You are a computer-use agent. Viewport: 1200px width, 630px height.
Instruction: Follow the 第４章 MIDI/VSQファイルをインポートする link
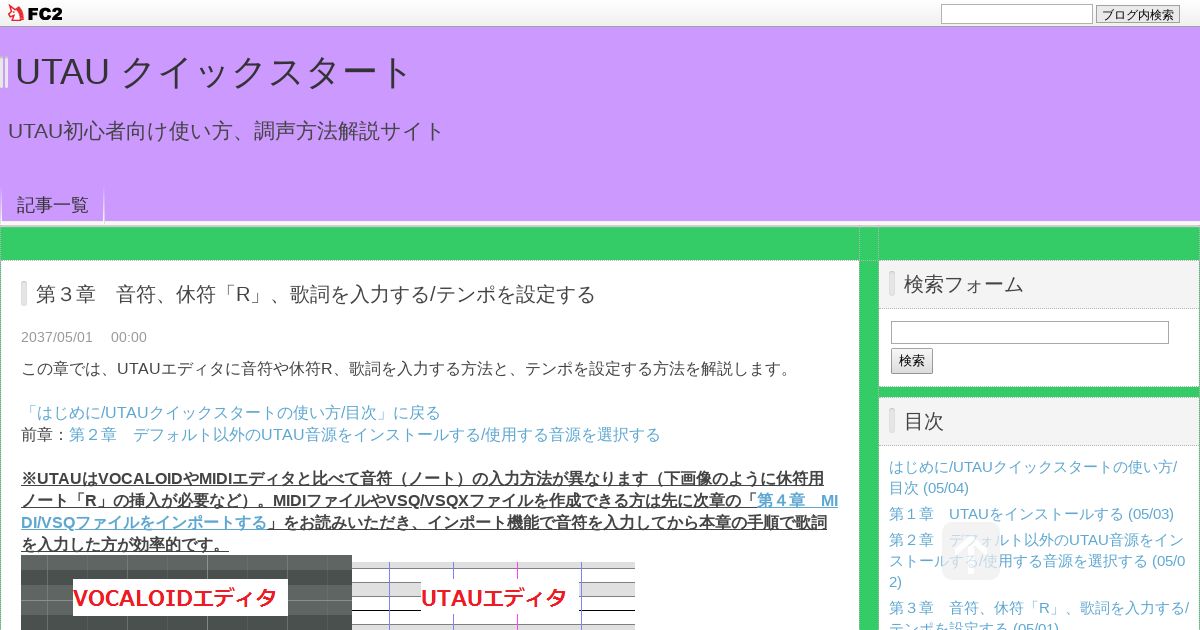429,511
